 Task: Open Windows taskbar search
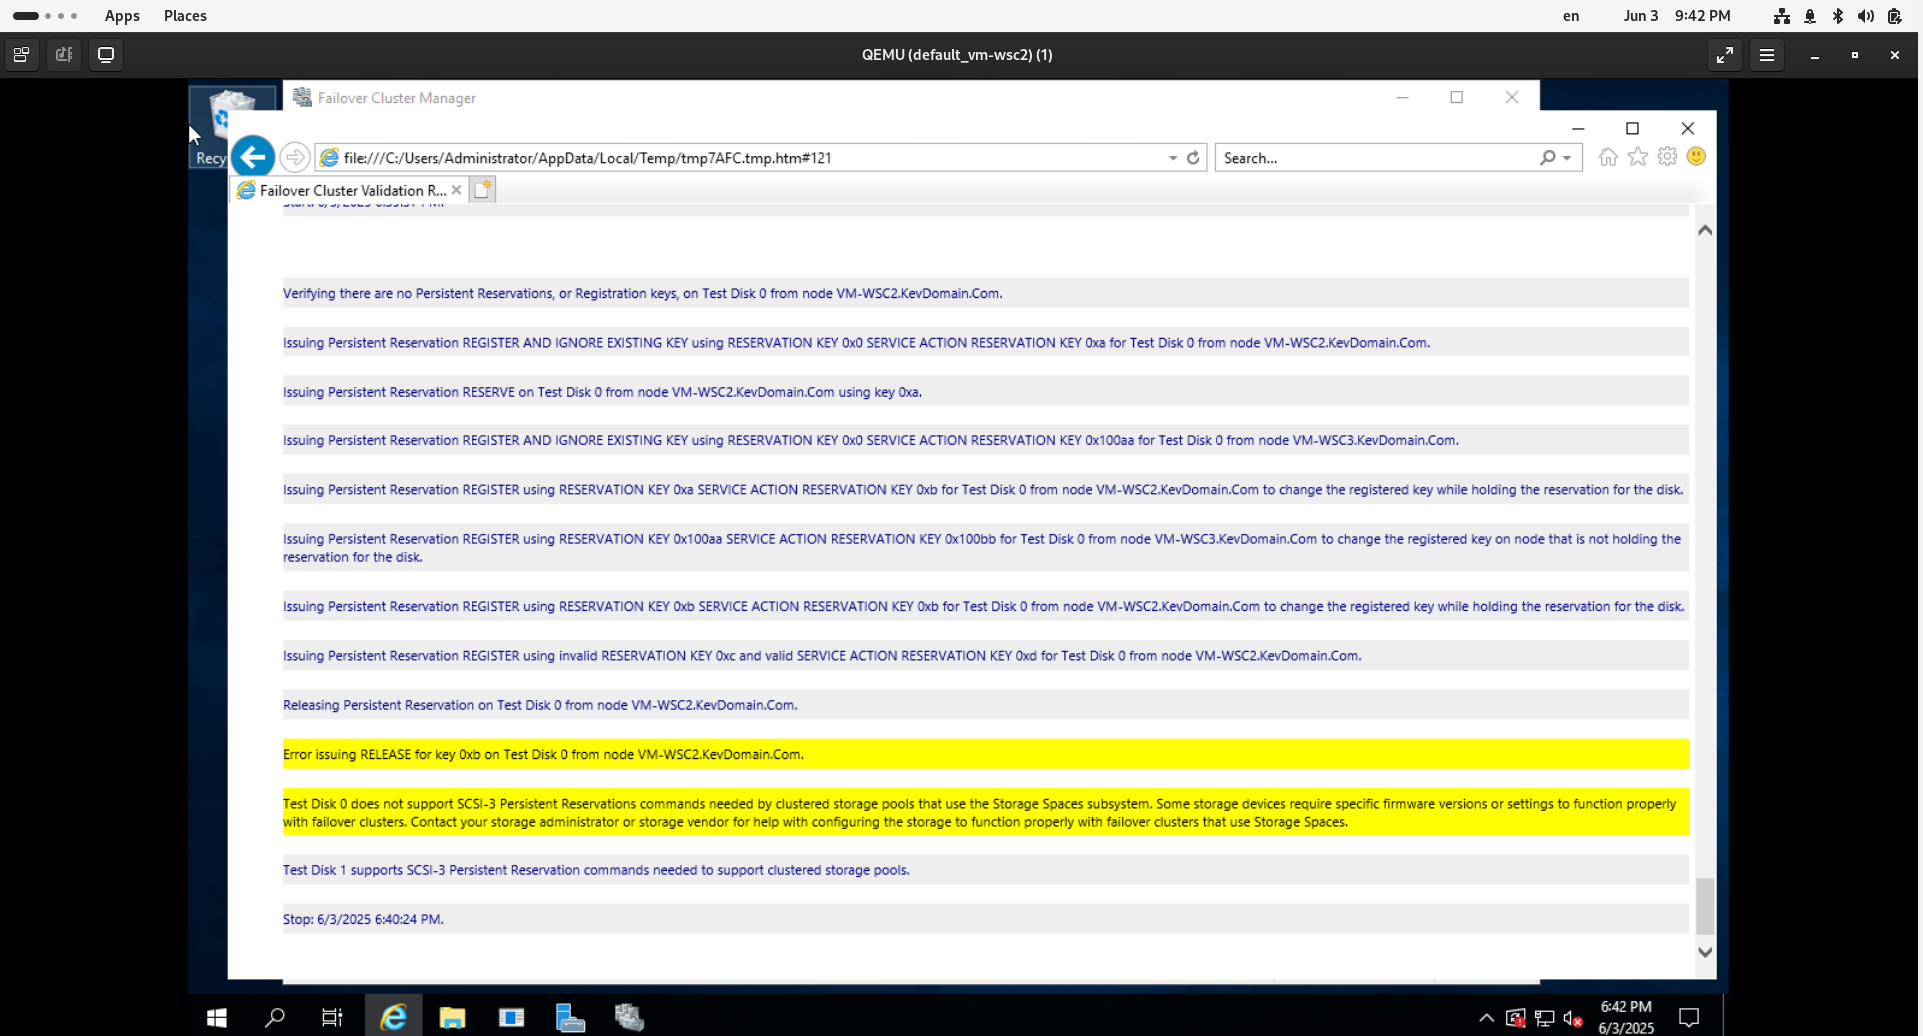274,1018
